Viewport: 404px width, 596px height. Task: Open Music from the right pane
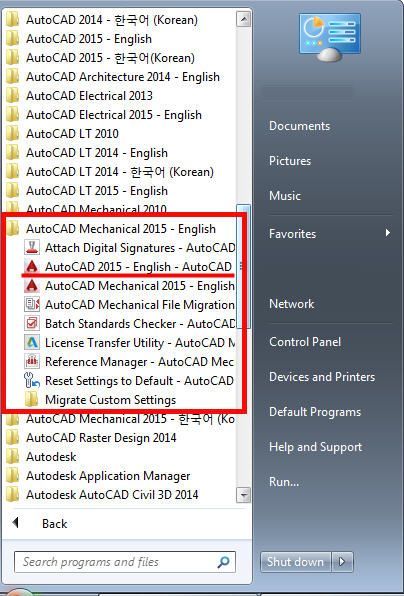pos(285,196)
